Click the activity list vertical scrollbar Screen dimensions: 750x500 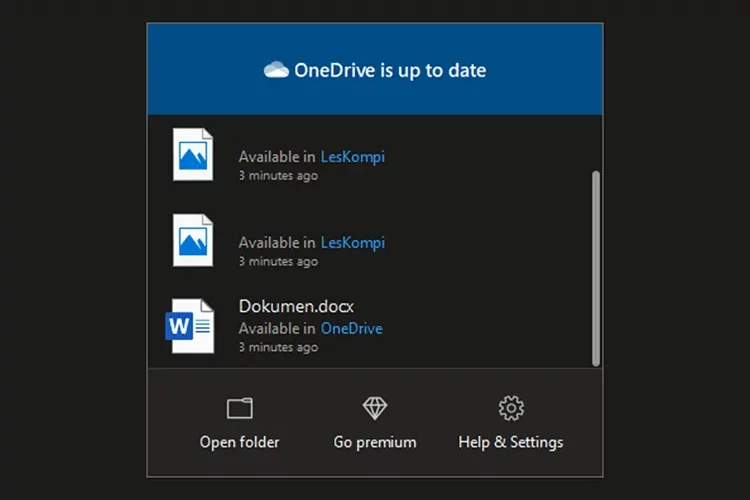pos(596,268)
